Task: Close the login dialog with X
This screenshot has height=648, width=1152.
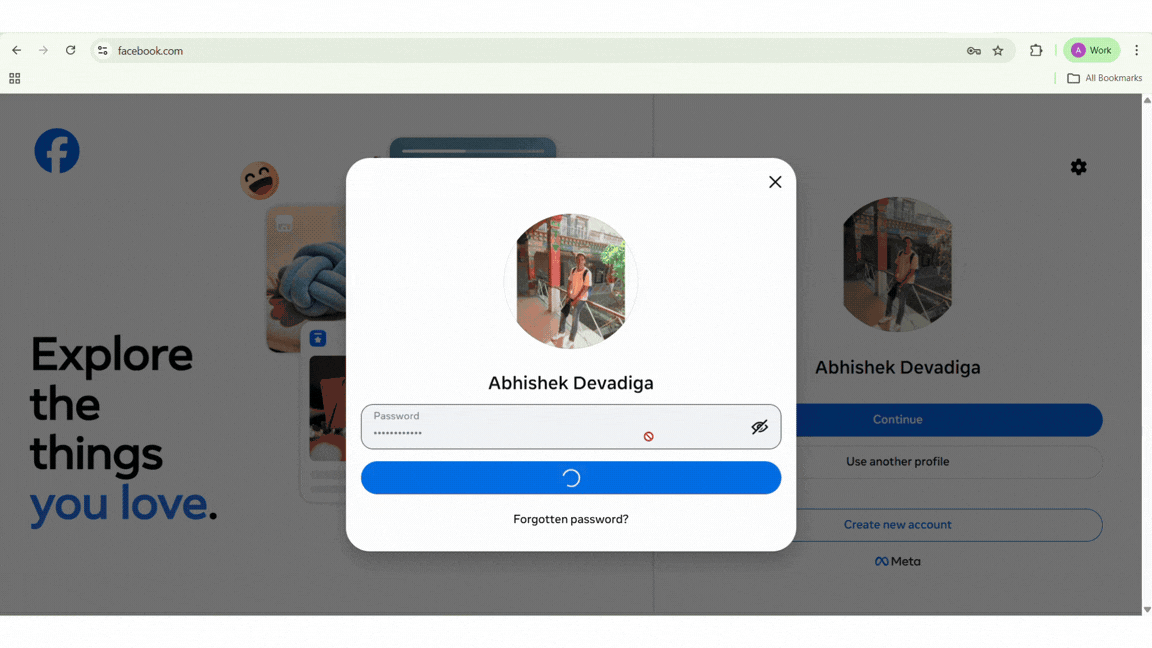Action: pyautogui.click(x=775, y=182)
